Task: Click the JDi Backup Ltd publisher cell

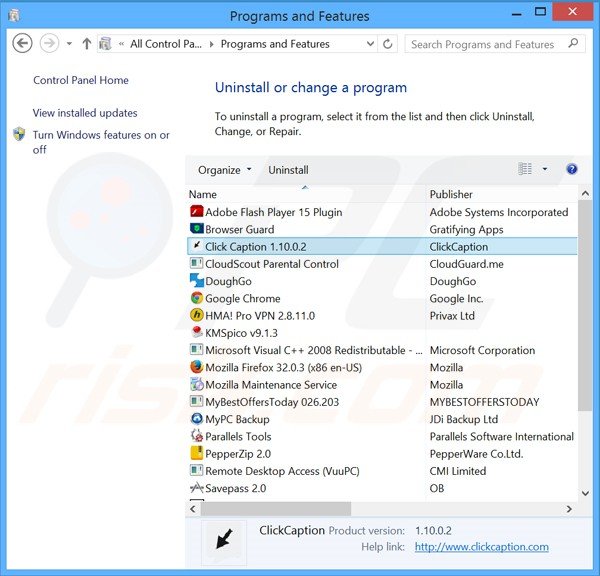Action: tap(464, 419)
